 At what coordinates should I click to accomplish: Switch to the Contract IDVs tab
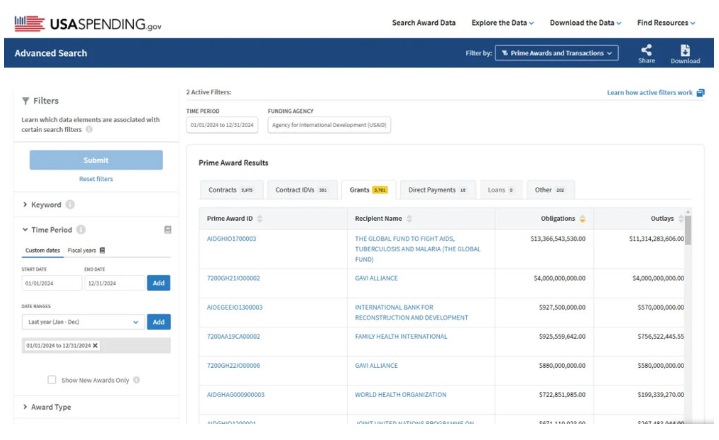[302, 190]
